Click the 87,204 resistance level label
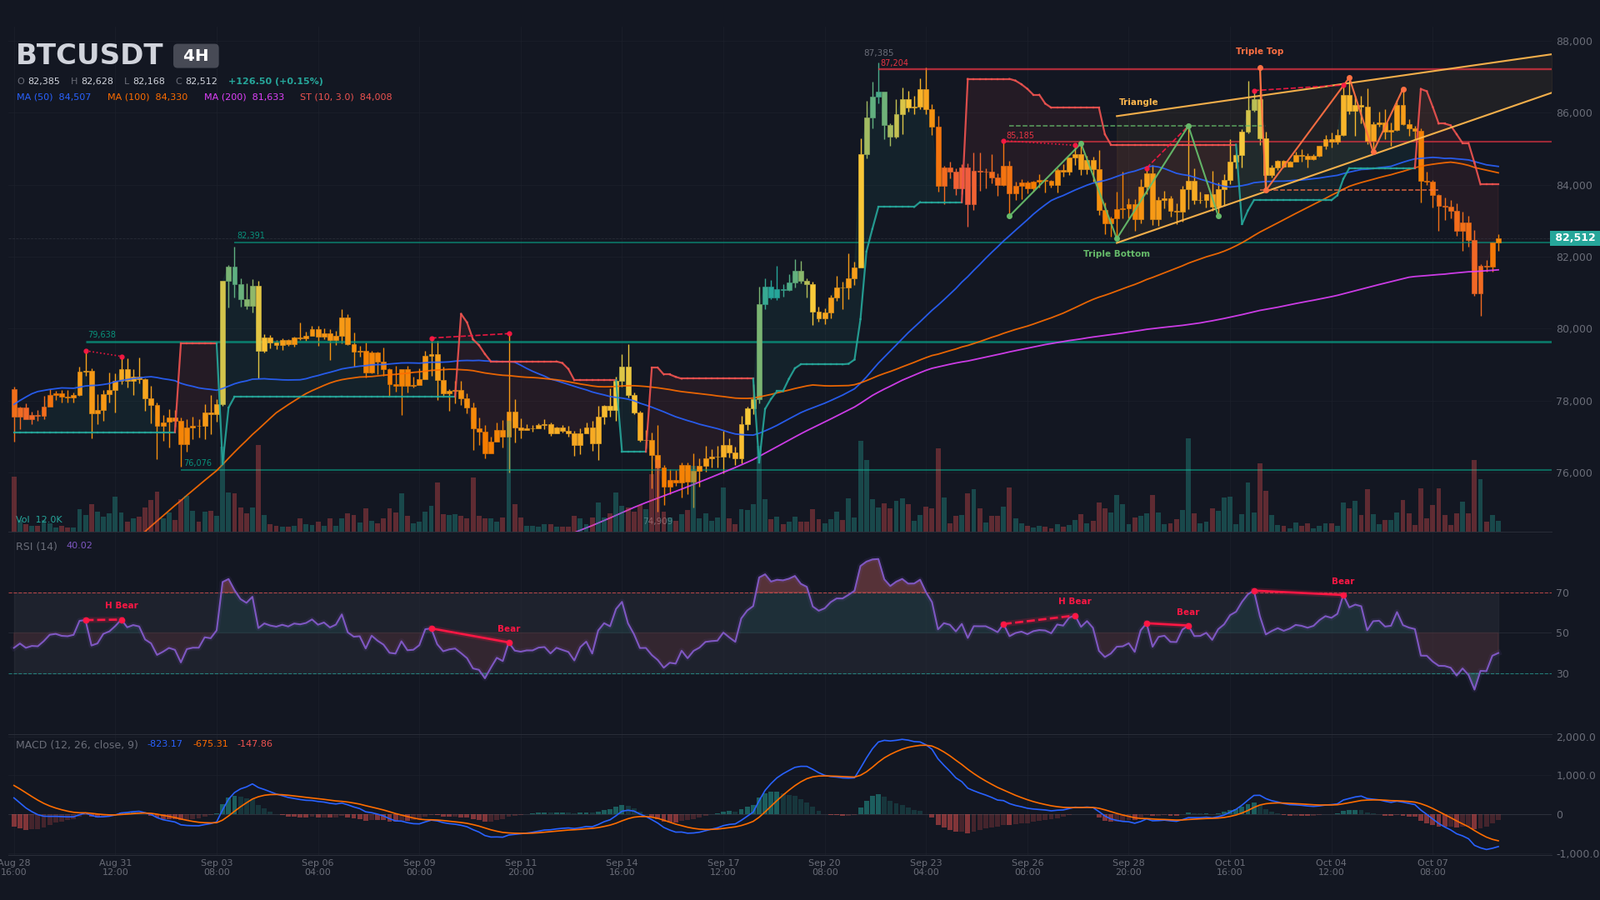Image resolution: width=1600 pixels, height=900 pixels. [894, 63]
